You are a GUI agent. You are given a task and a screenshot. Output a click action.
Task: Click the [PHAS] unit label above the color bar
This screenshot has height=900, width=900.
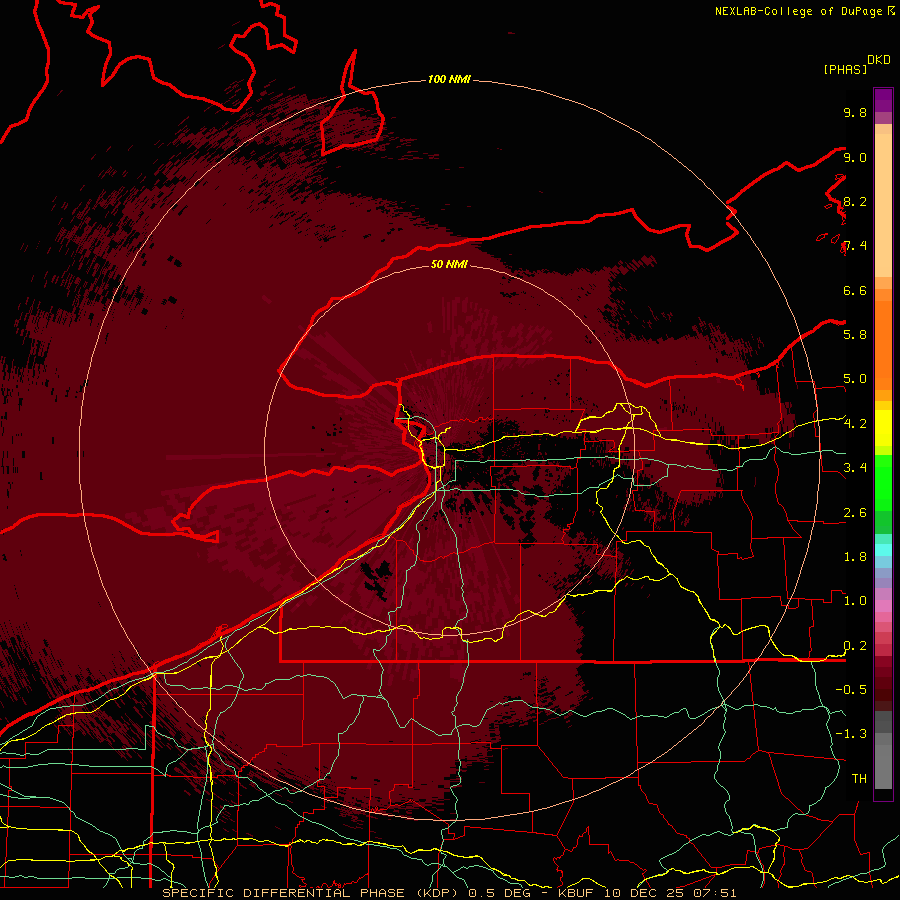click(845, 70)
